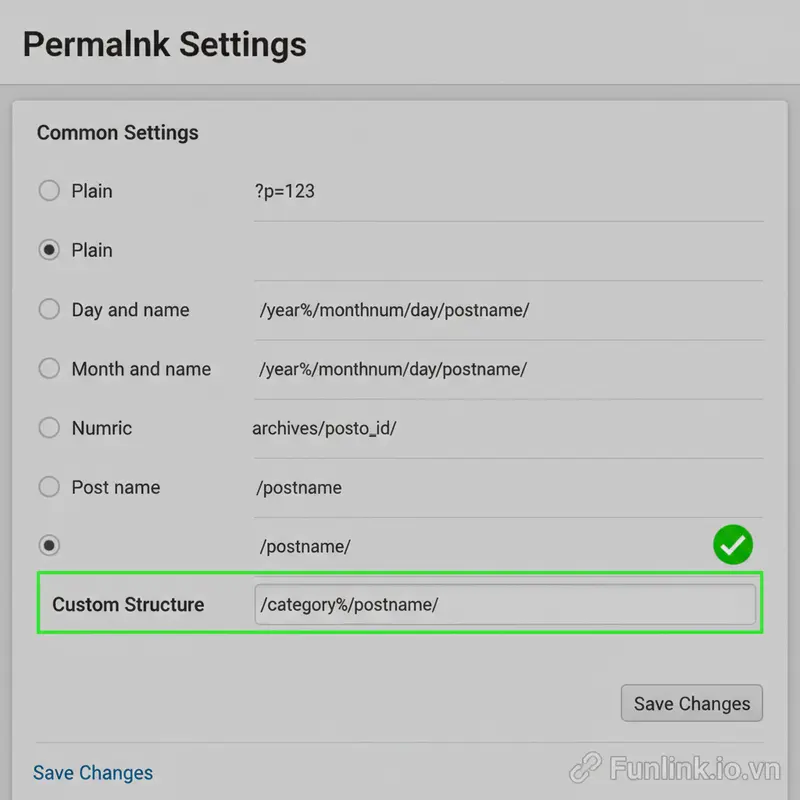The height and width of the screenshot is (800, 800).
Task: Click the ?p=123 sample permalink text
Action: (286, 191)
